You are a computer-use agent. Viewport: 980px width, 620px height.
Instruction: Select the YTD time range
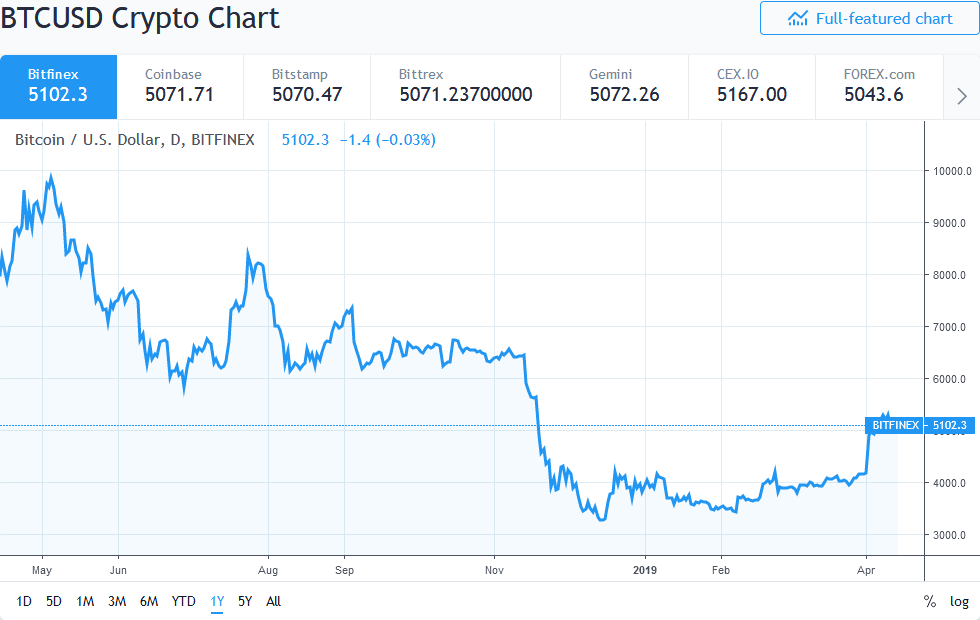[182, 602]
